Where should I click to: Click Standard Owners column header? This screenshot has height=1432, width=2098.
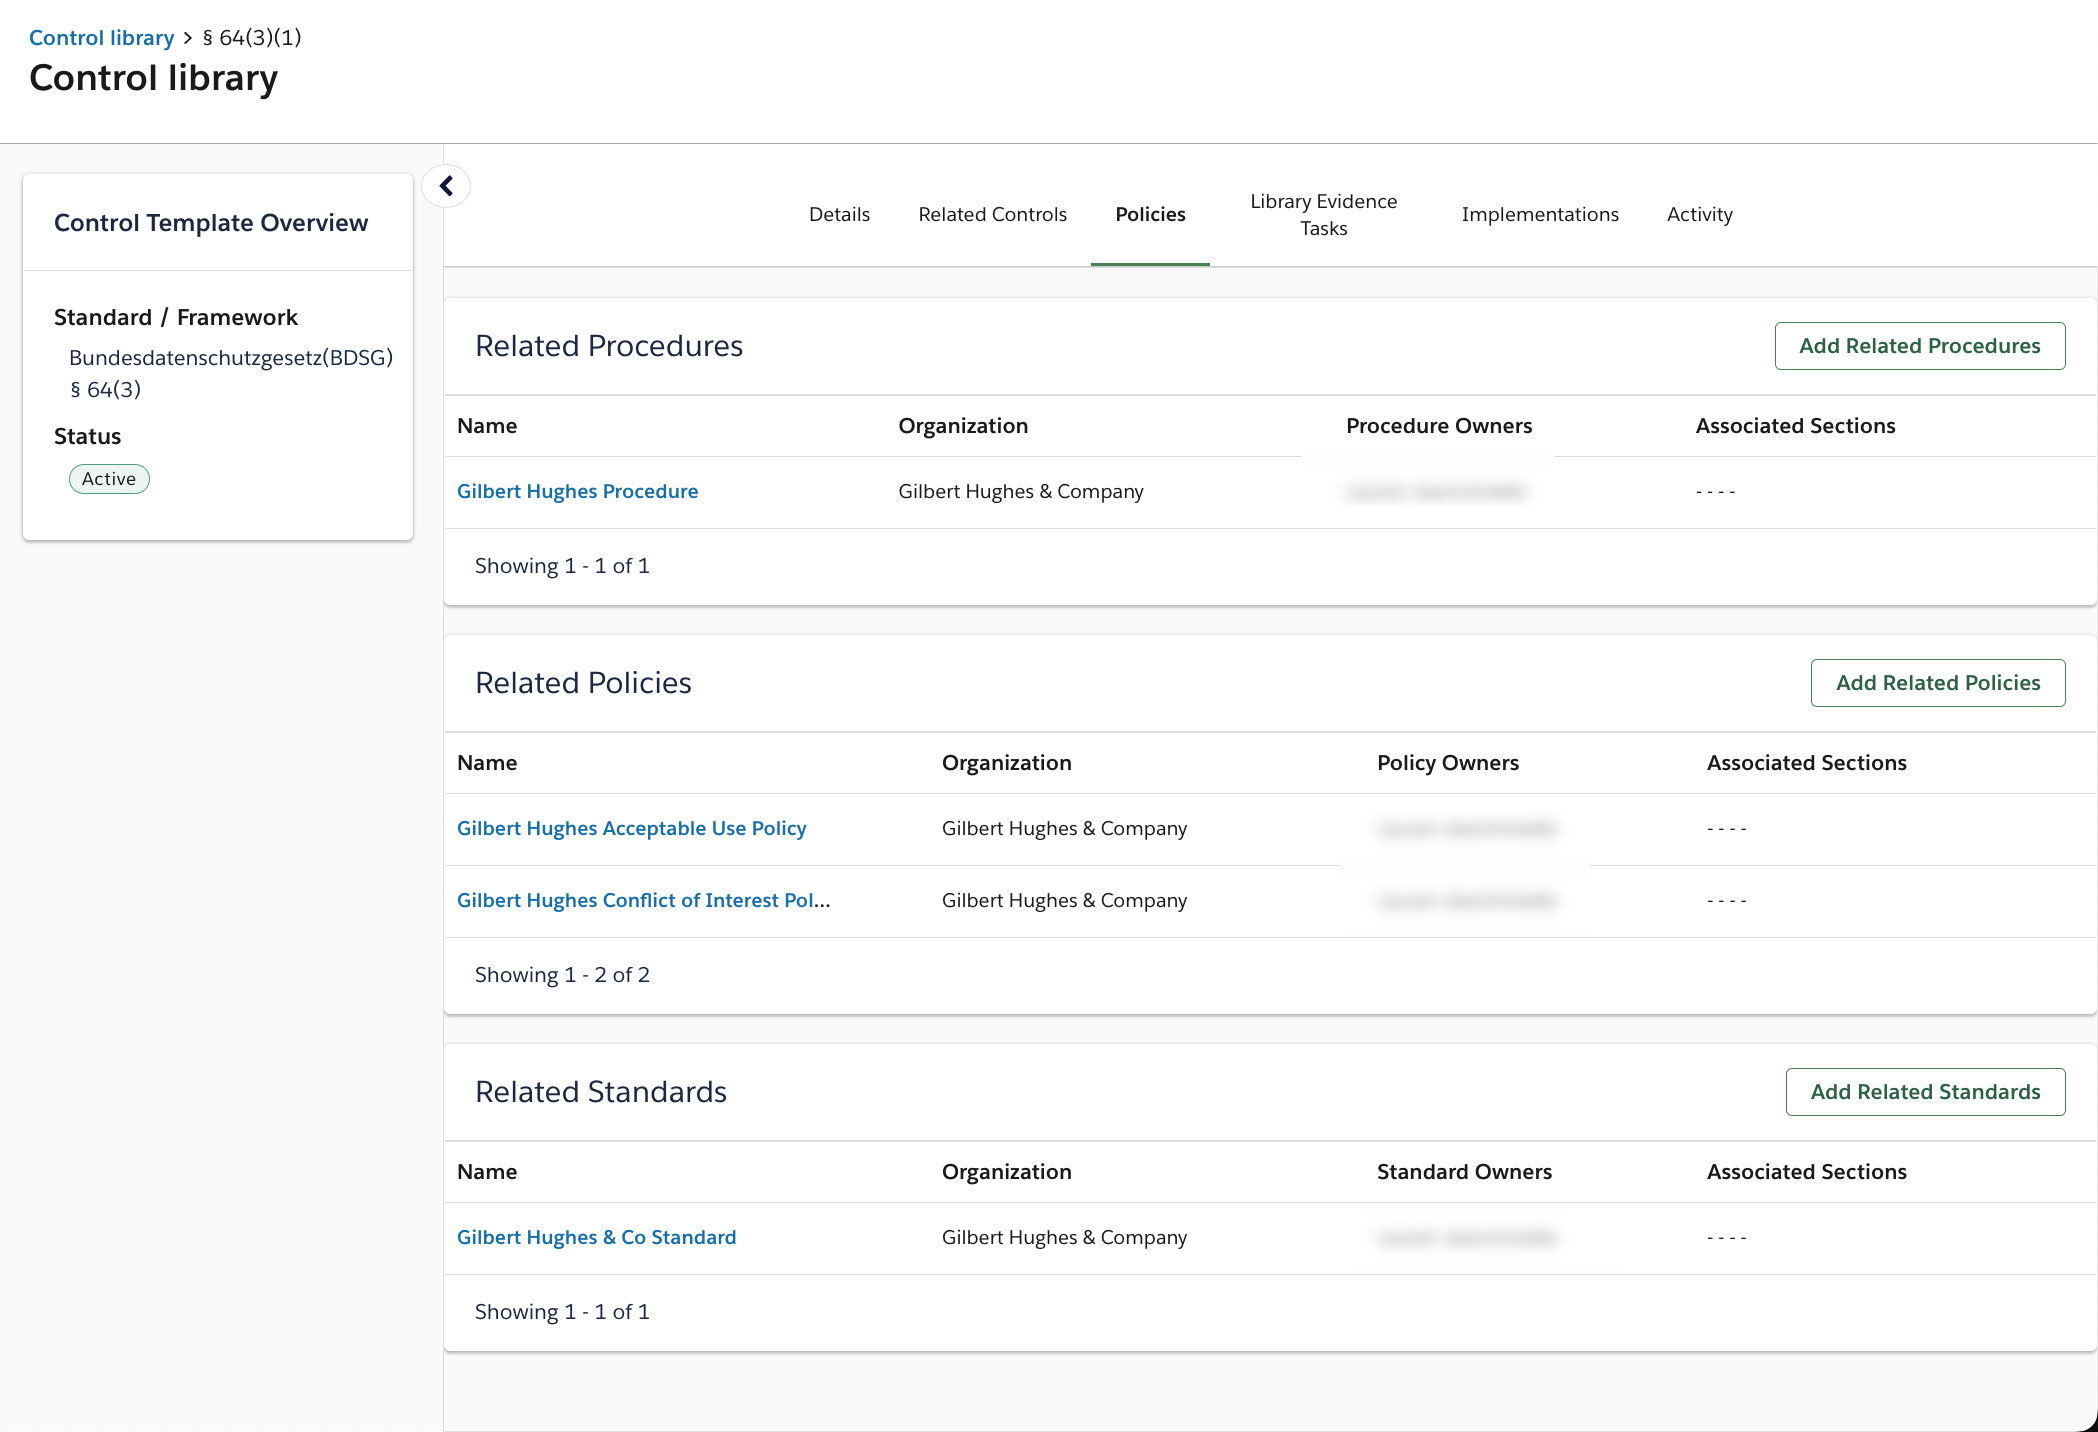[x=1464, y=1172]
